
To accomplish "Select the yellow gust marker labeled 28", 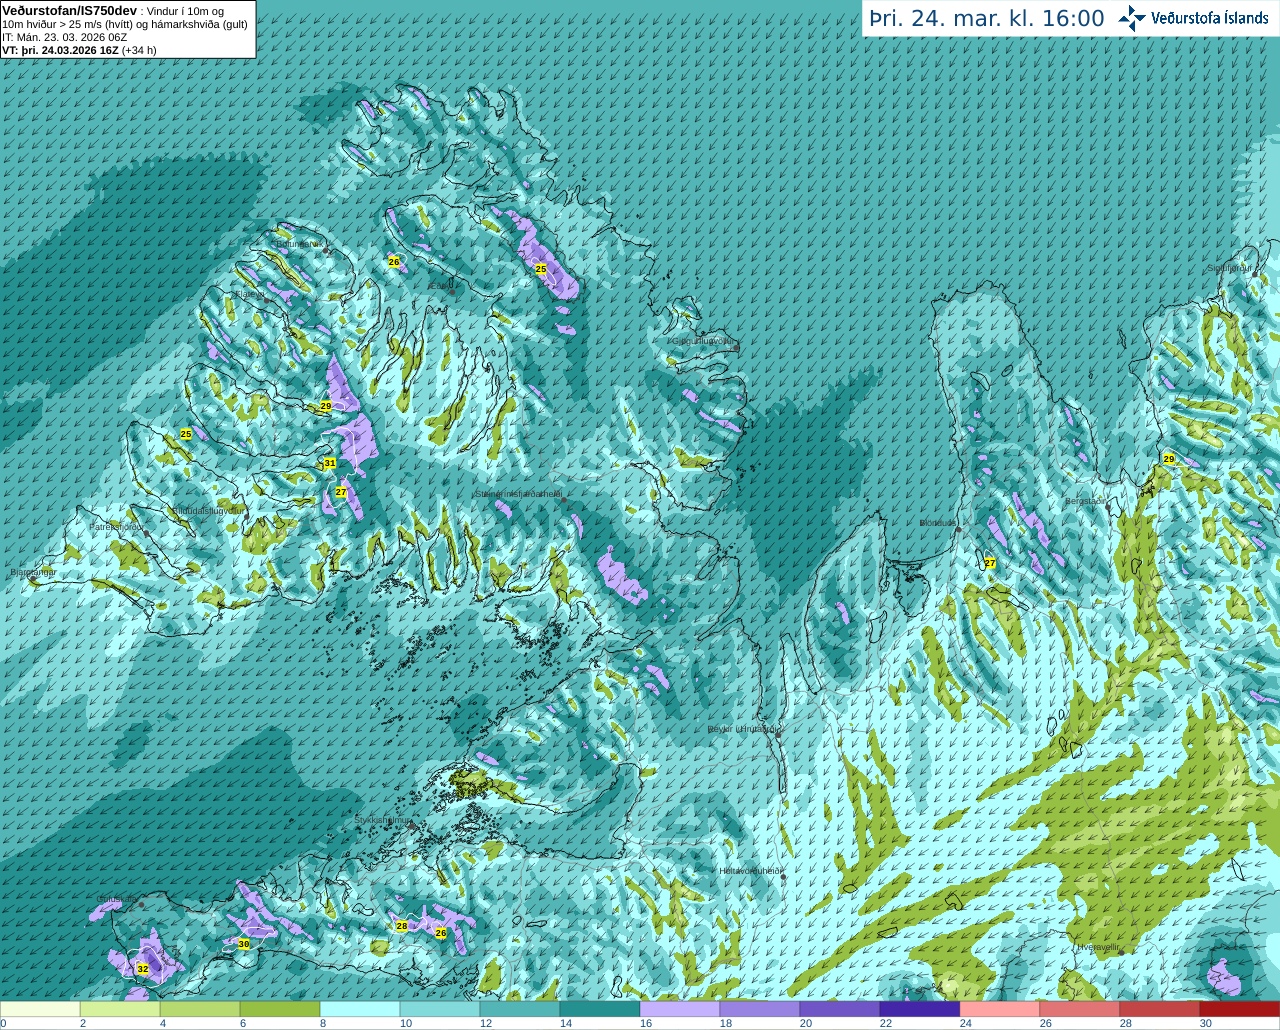I will point(402,926).
